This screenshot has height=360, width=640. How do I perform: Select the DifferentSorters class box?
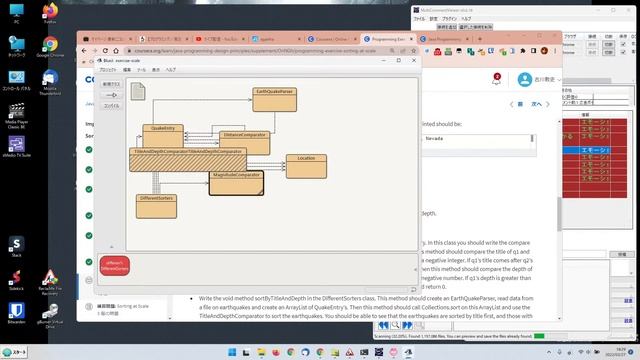[x=156, y=206]
